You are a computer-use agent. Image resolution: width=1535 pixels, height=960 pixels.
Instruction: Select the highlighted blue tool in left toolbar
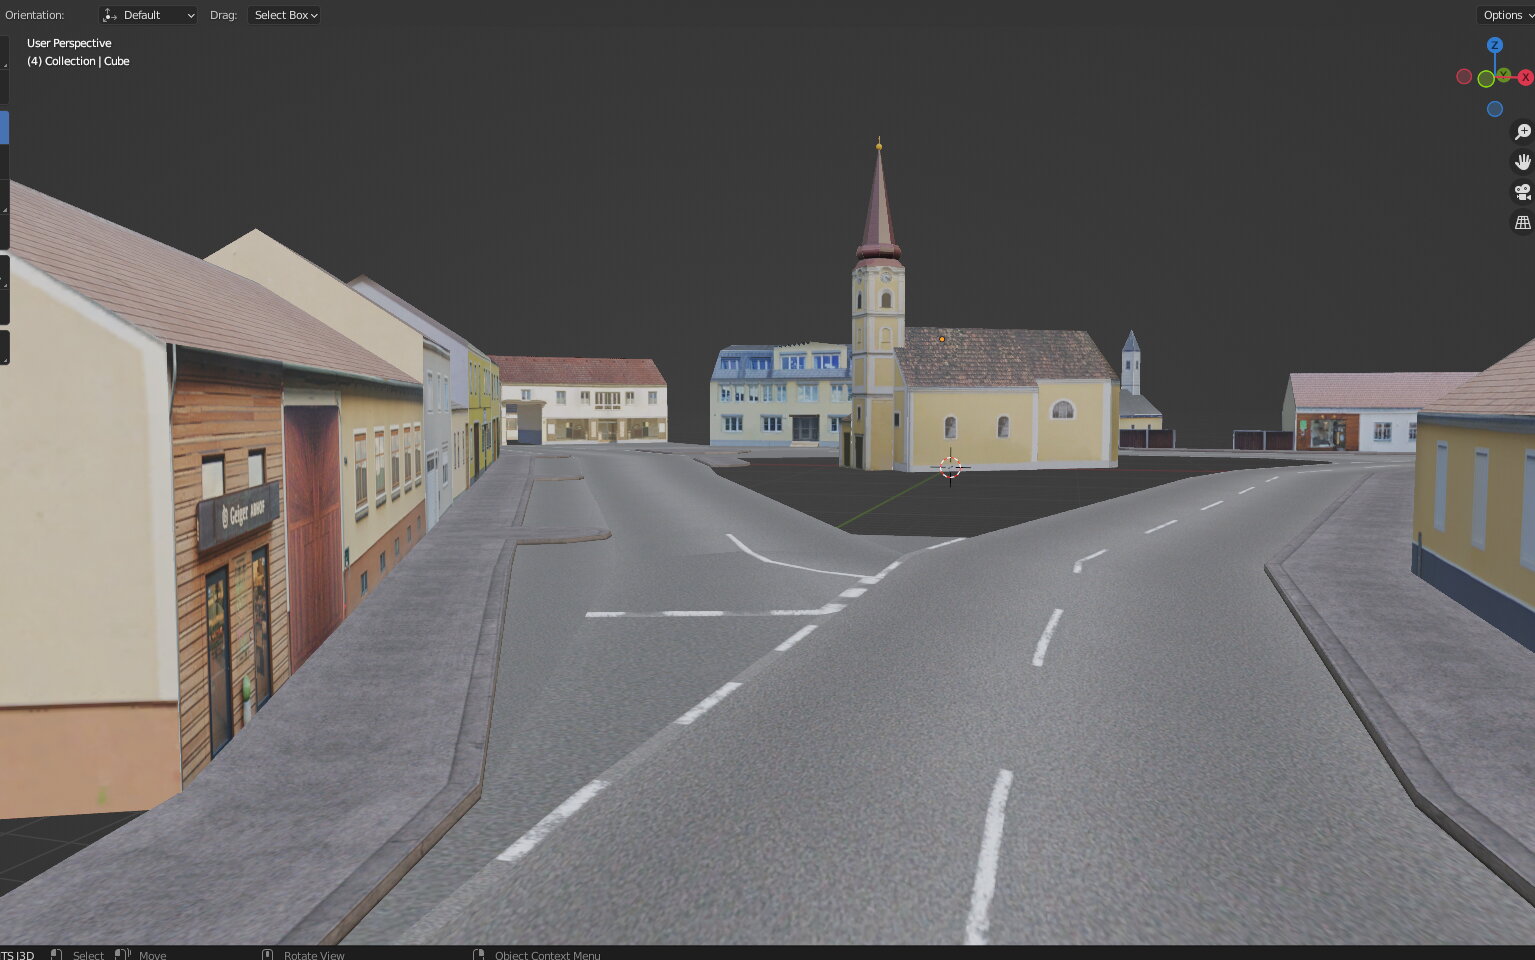pyautogui.click(x=4, y=127)
